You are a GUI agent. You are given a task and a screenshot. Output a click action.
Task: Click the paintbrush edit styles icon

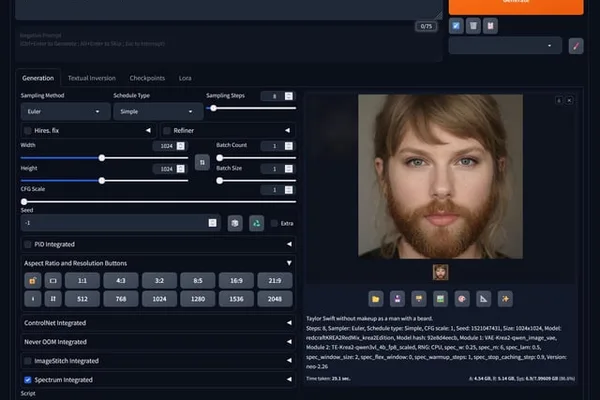pyautogui.click(x=576, y=46)
